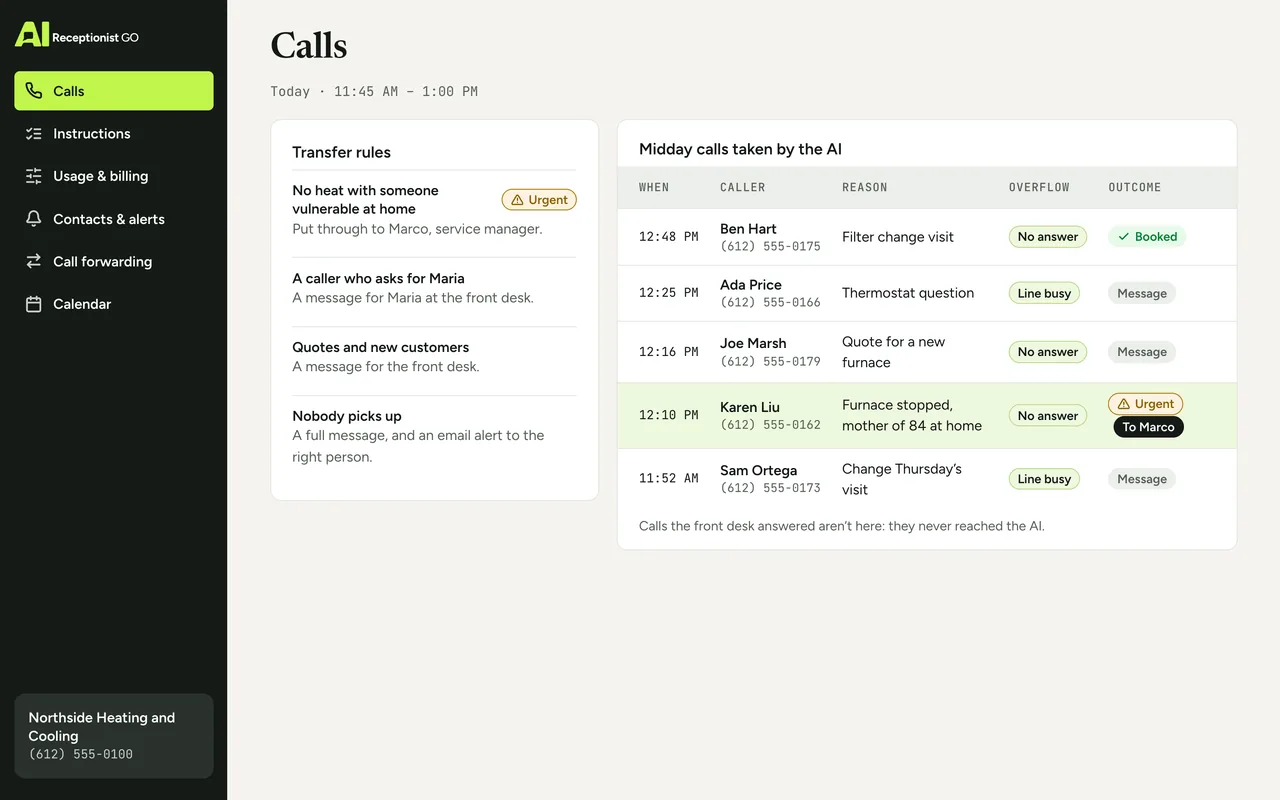Click the 'Filter change visit' reason
Image resolution: width=1280 pixels, height=800 pixels.
[898, 237]
